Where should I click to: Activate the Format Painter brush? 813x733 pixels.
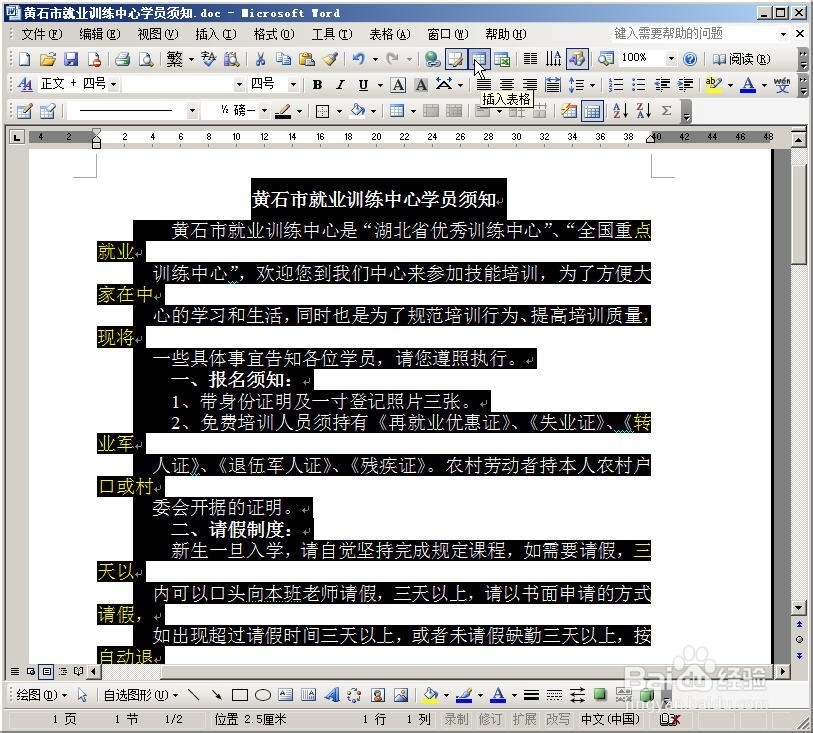point(330,59)
